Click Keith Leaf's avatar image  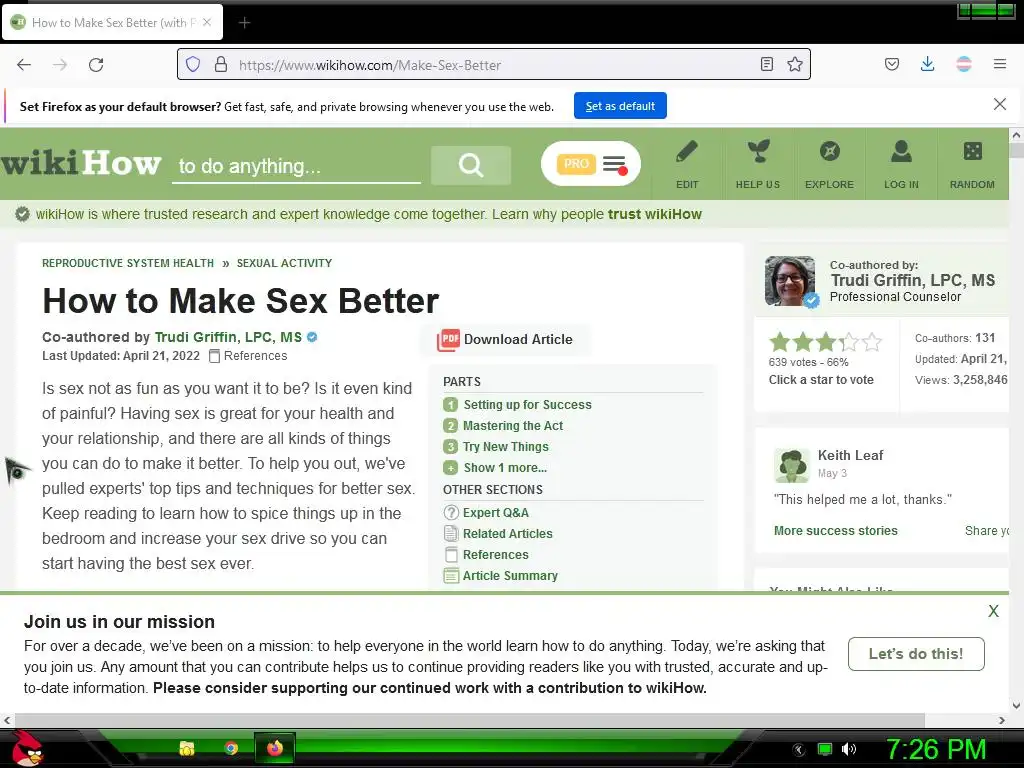pyautogui.click(x=792, y=466)
